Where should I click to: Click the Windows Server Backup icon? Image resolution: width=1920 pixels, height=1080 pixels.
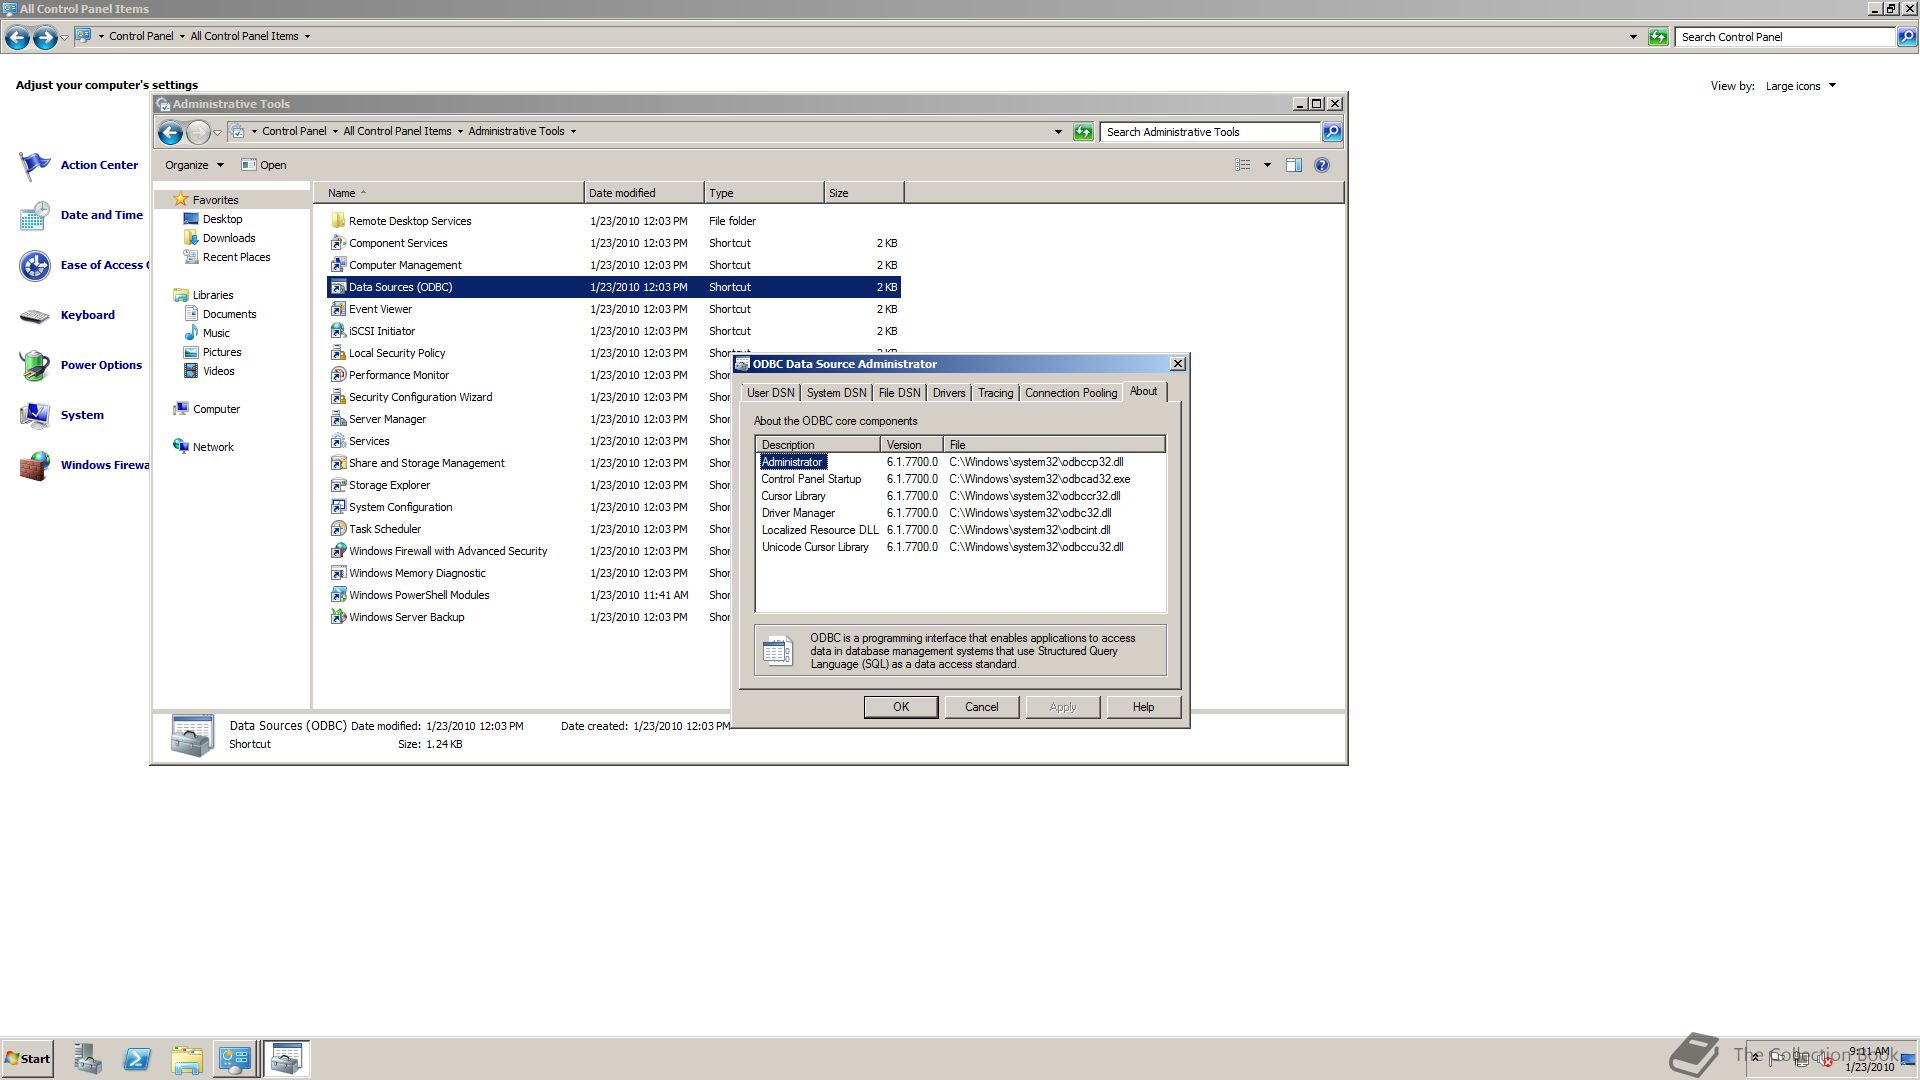338,617
